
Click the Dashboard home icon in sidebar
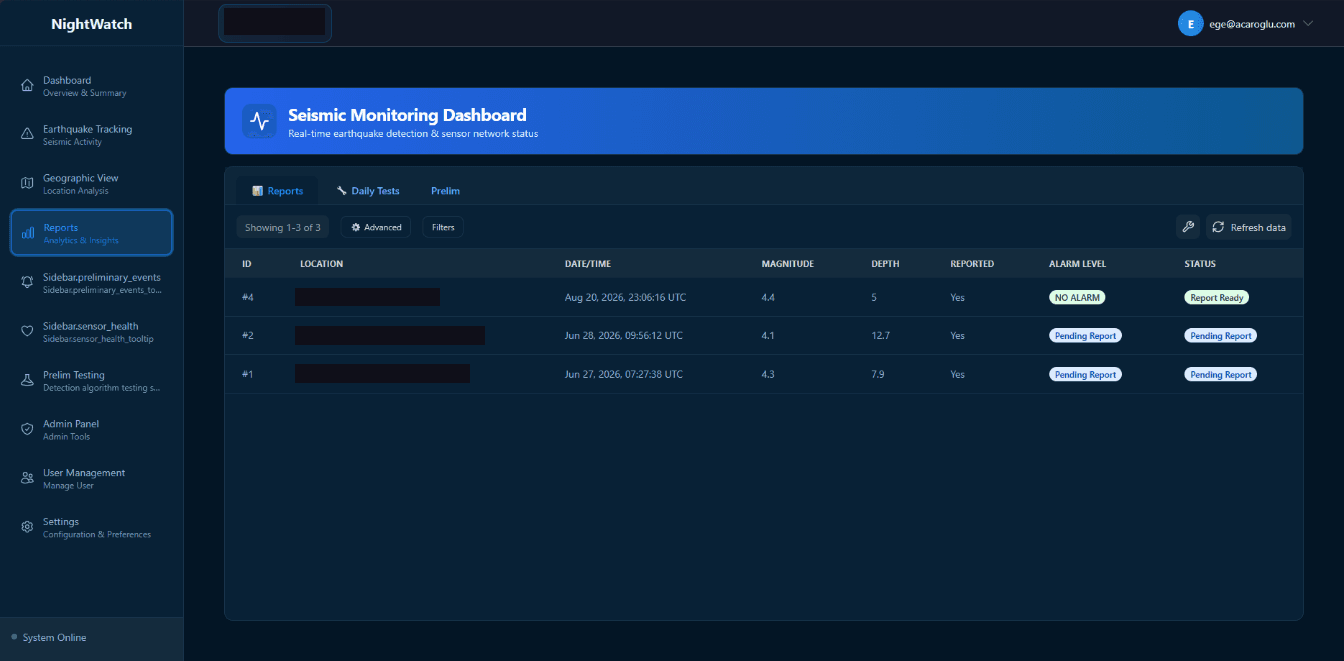pos(27,86)
